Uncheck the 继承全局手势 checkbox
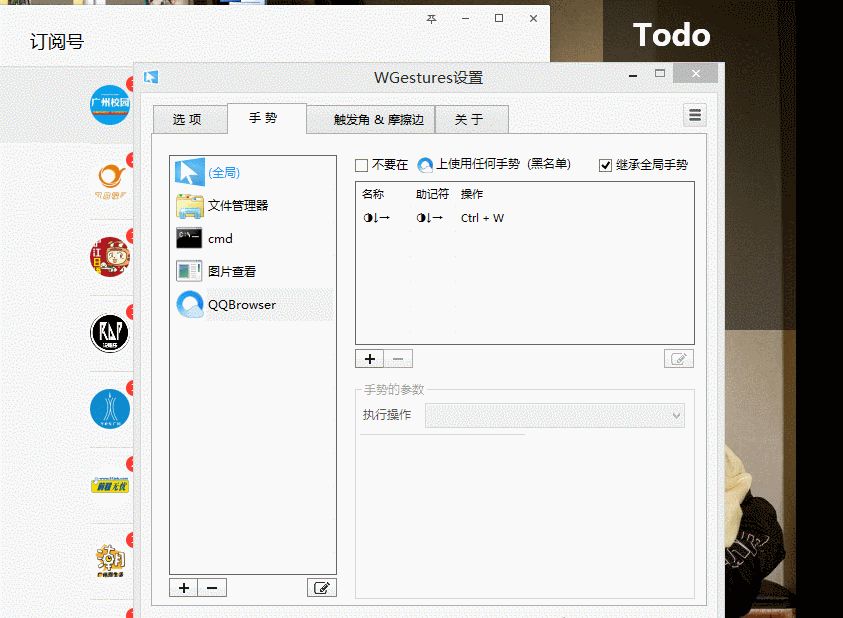Viewport: 843px width, 618px height. click(605, 165)
